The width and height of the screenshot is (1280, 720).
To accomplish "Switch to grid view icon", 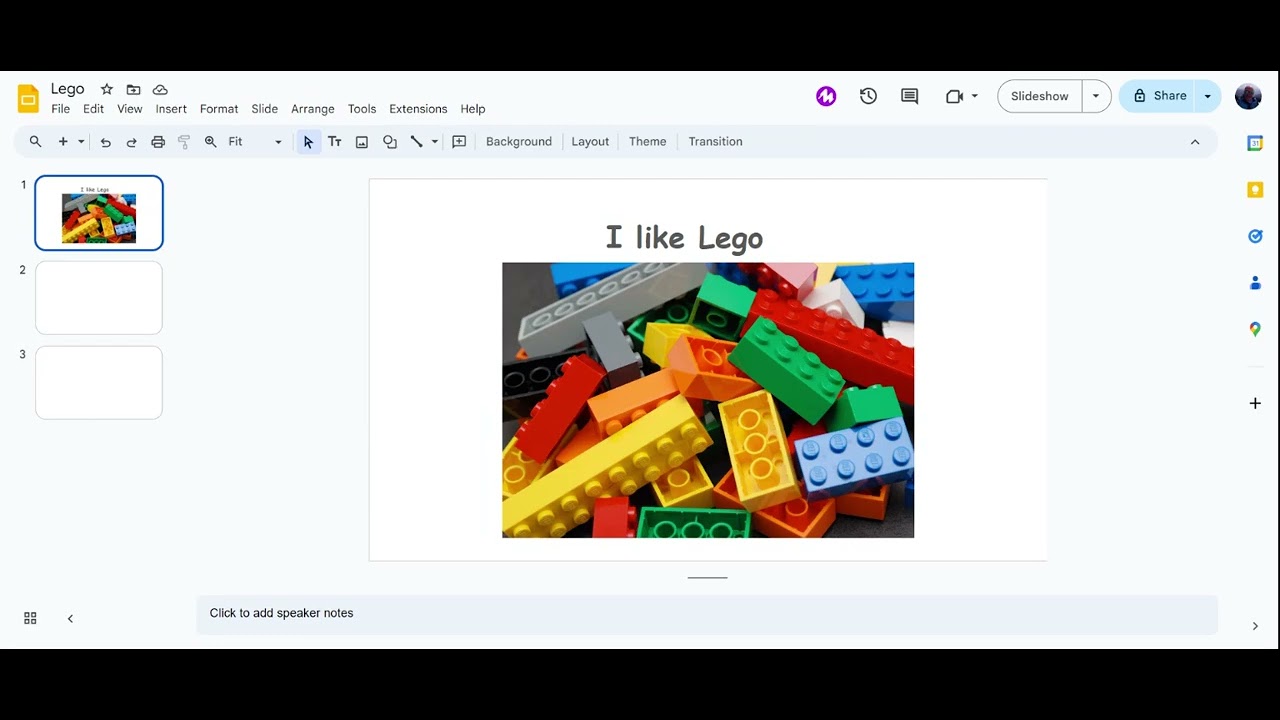I will [x=30, y=619].
